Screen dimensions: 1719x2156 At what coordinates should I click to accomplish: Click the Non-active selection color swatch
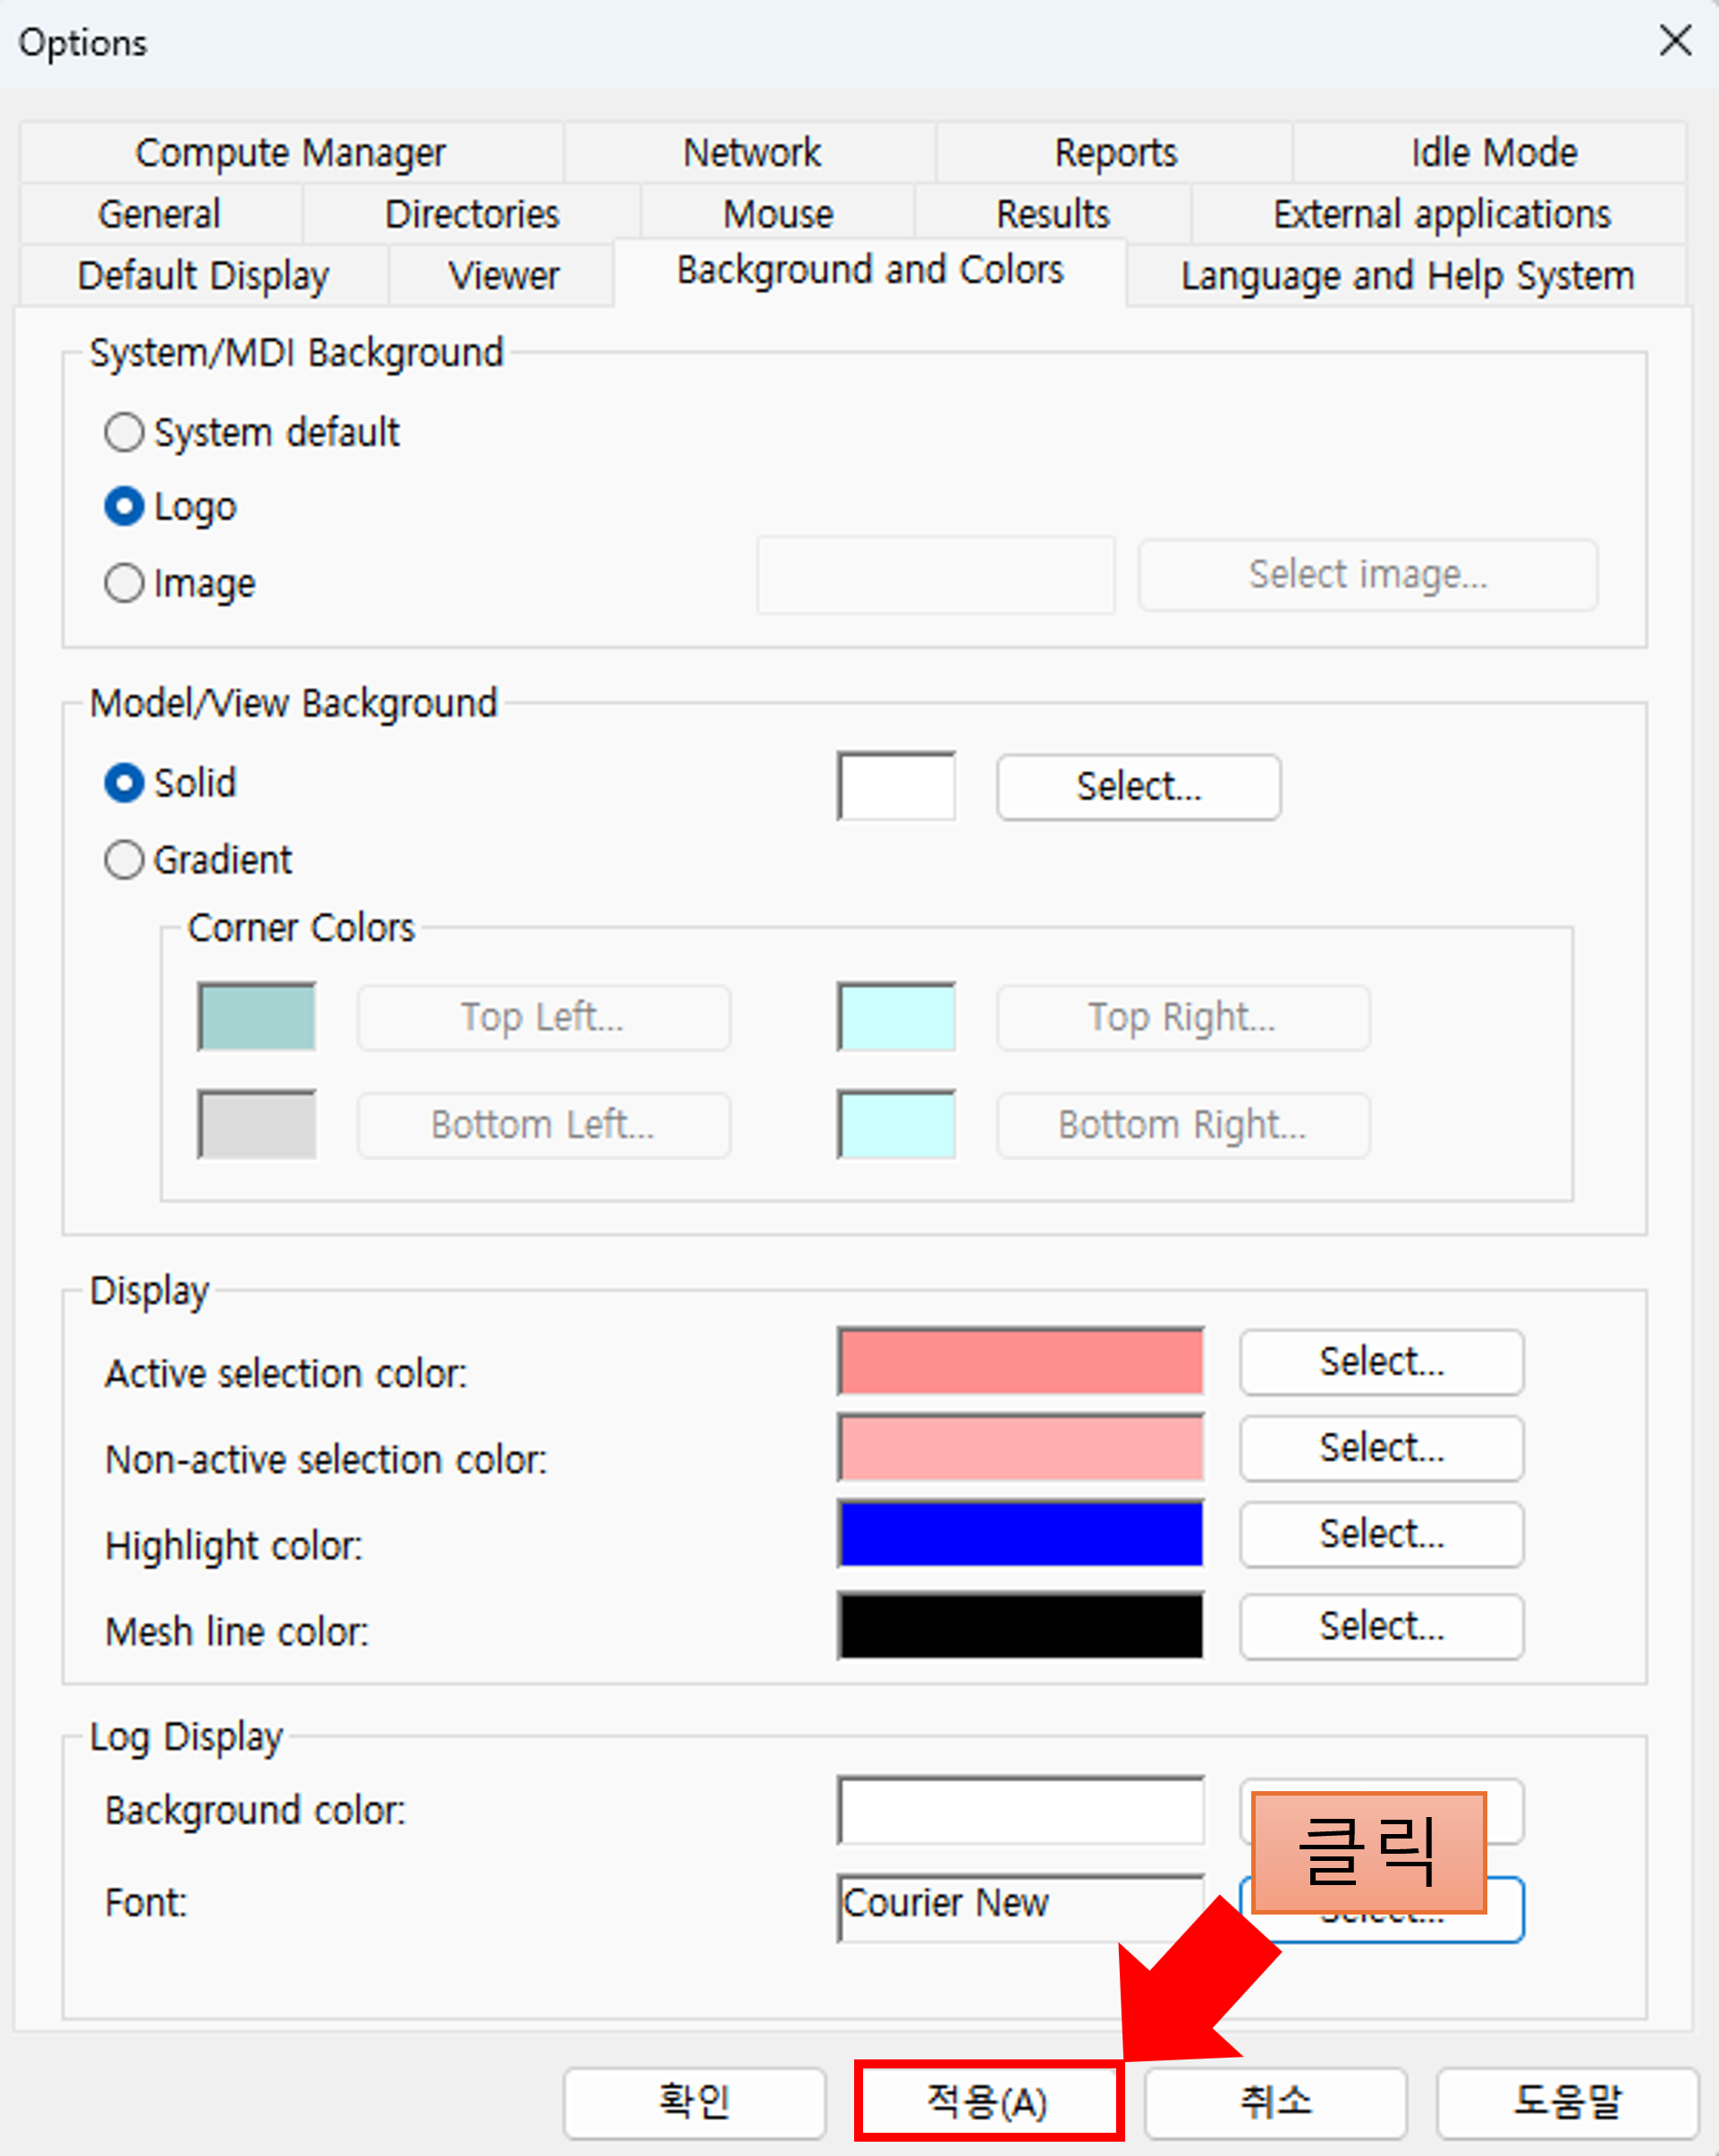point(1020,1448)
